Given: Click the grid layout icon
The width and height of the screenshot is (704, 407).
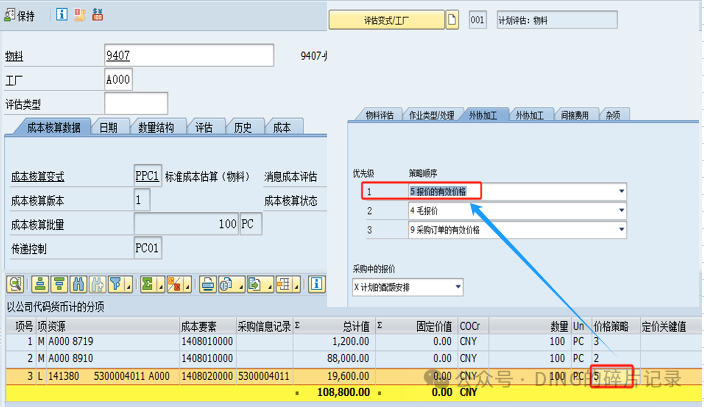Looking at the screenshot, I should point(284,284).
